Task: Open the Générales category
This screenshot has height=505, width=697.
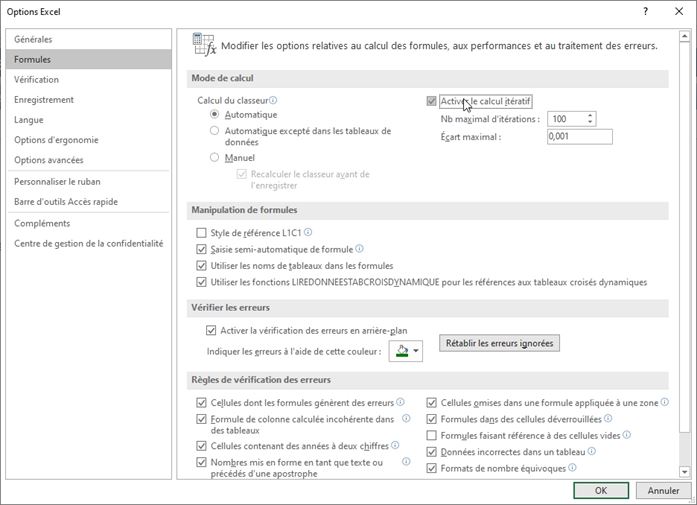Action: click(x=88, y=39)
